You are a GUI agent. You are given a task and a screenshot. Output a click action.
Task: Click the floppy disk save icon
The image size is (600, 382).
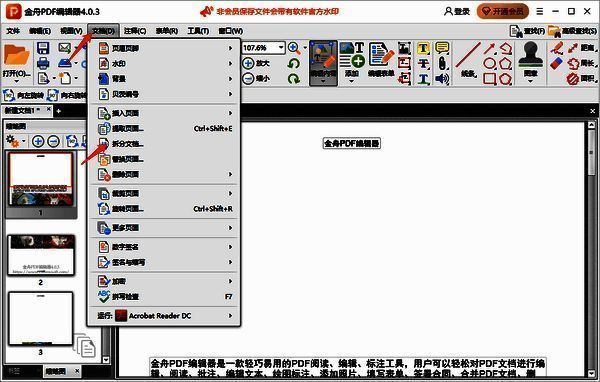[x=43, y=48]
